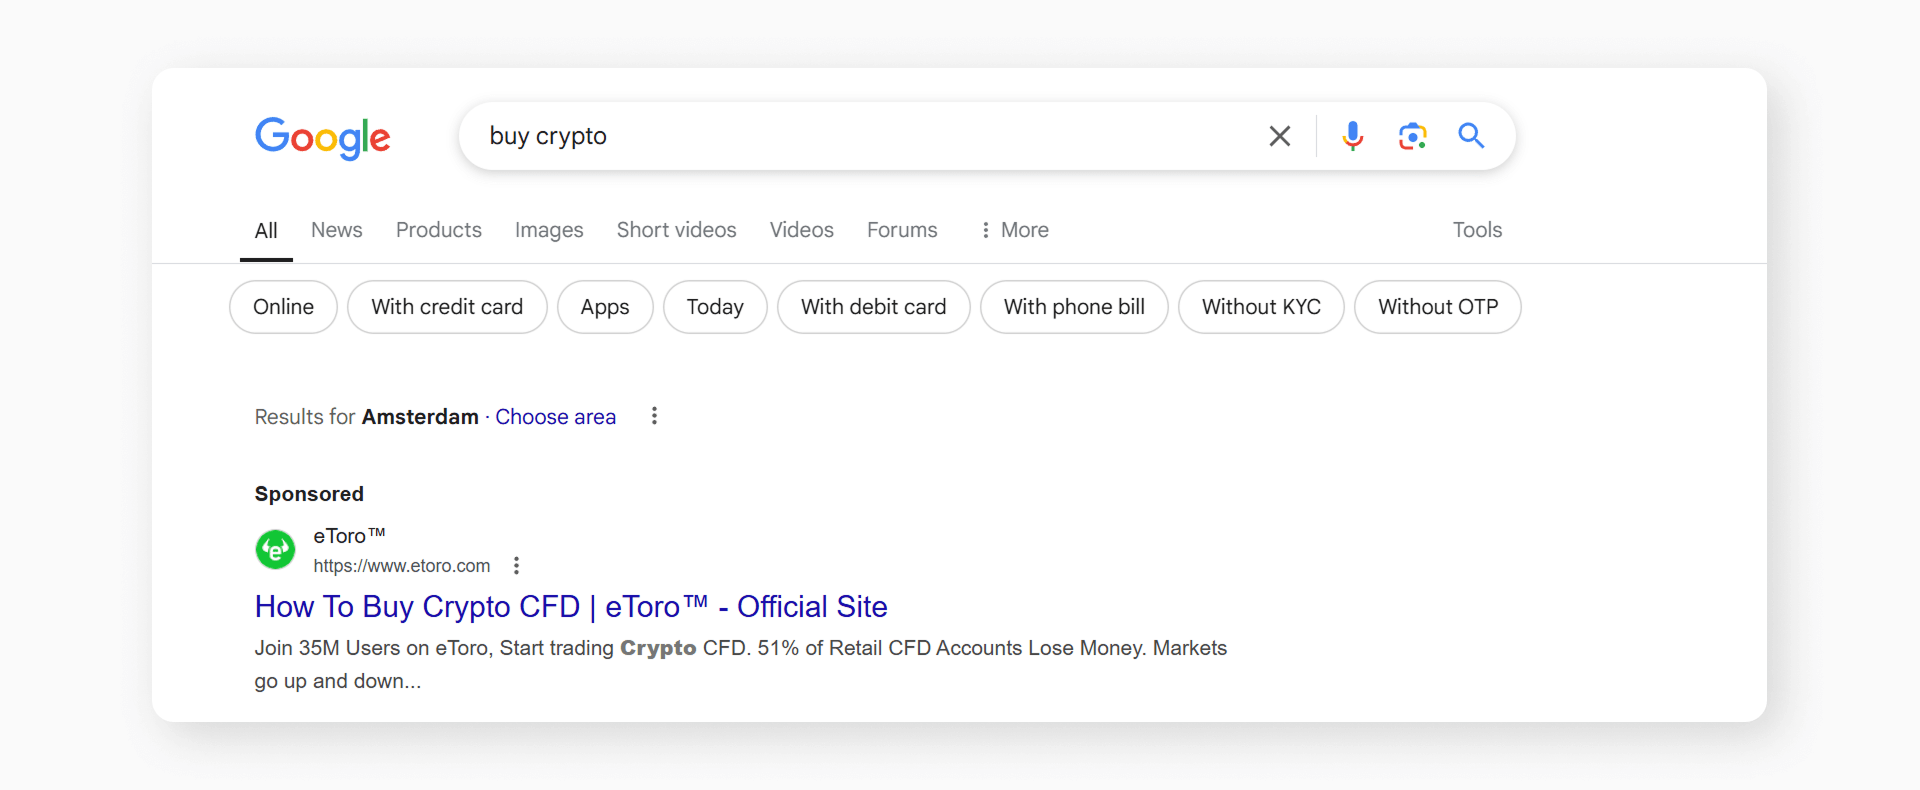The height and width of the screenshot is (790, 1920).
Task: Click the Choose area link
Action: tap(555, 417)
